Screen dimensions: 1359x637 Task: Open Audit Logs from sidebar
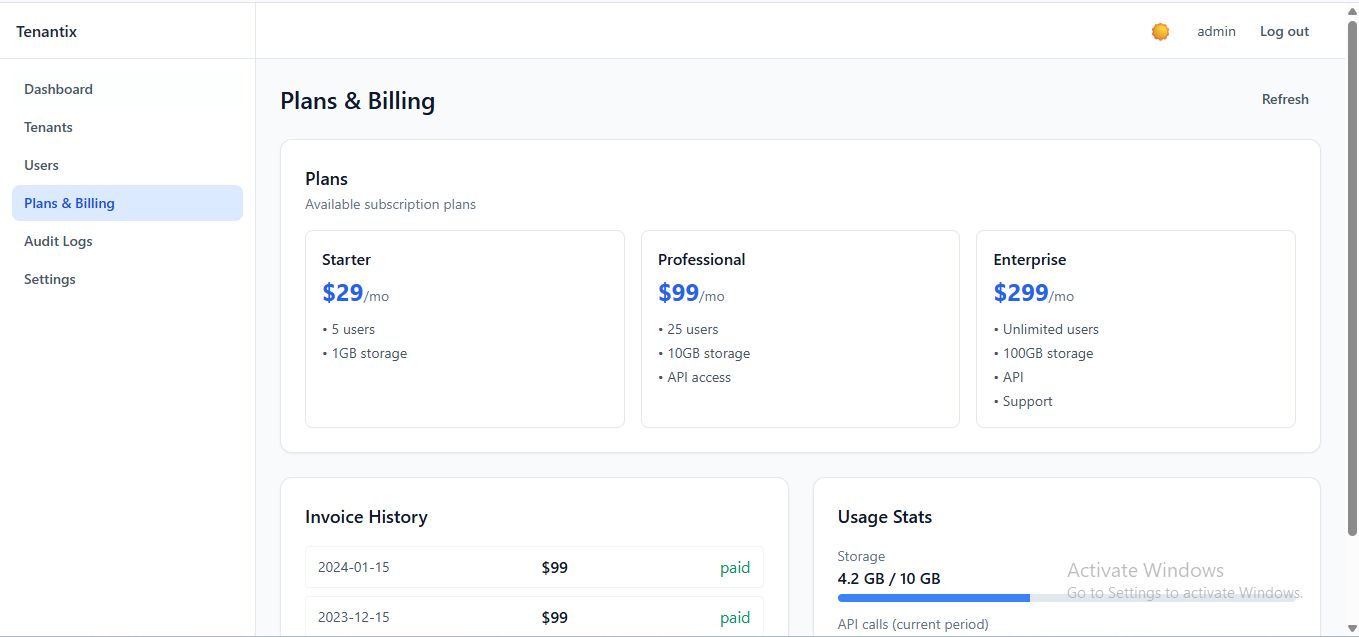58,241
